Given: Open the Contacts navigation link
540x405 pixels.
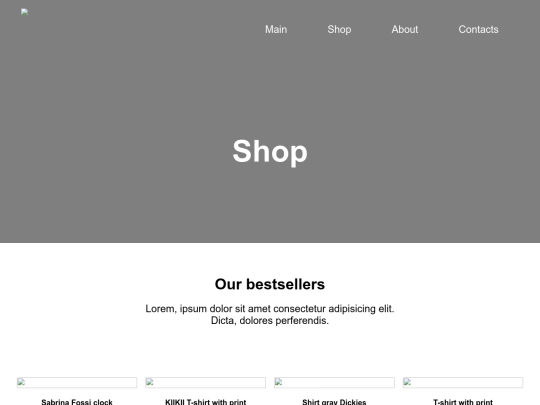Looking at the screenshot, I should click(478, 30).
